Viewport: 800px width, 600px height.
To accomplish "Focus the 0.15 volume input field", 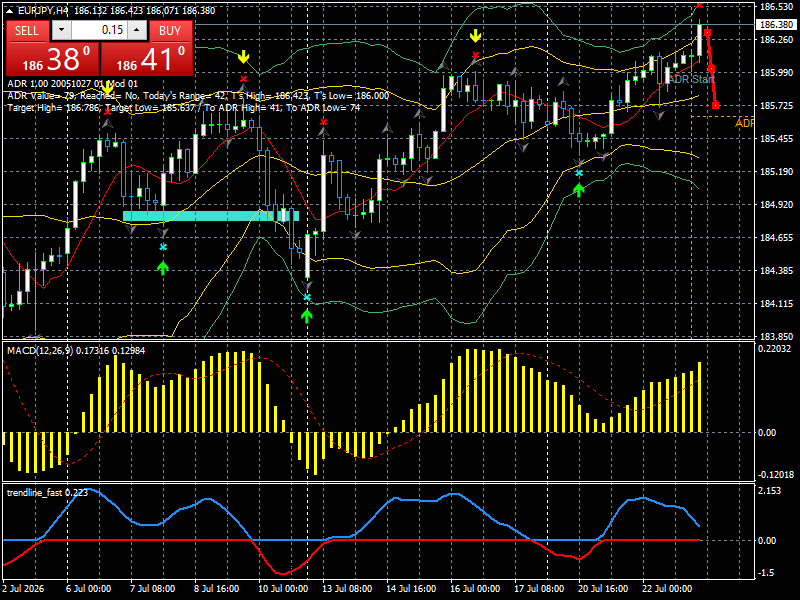I will click(99, 31).
